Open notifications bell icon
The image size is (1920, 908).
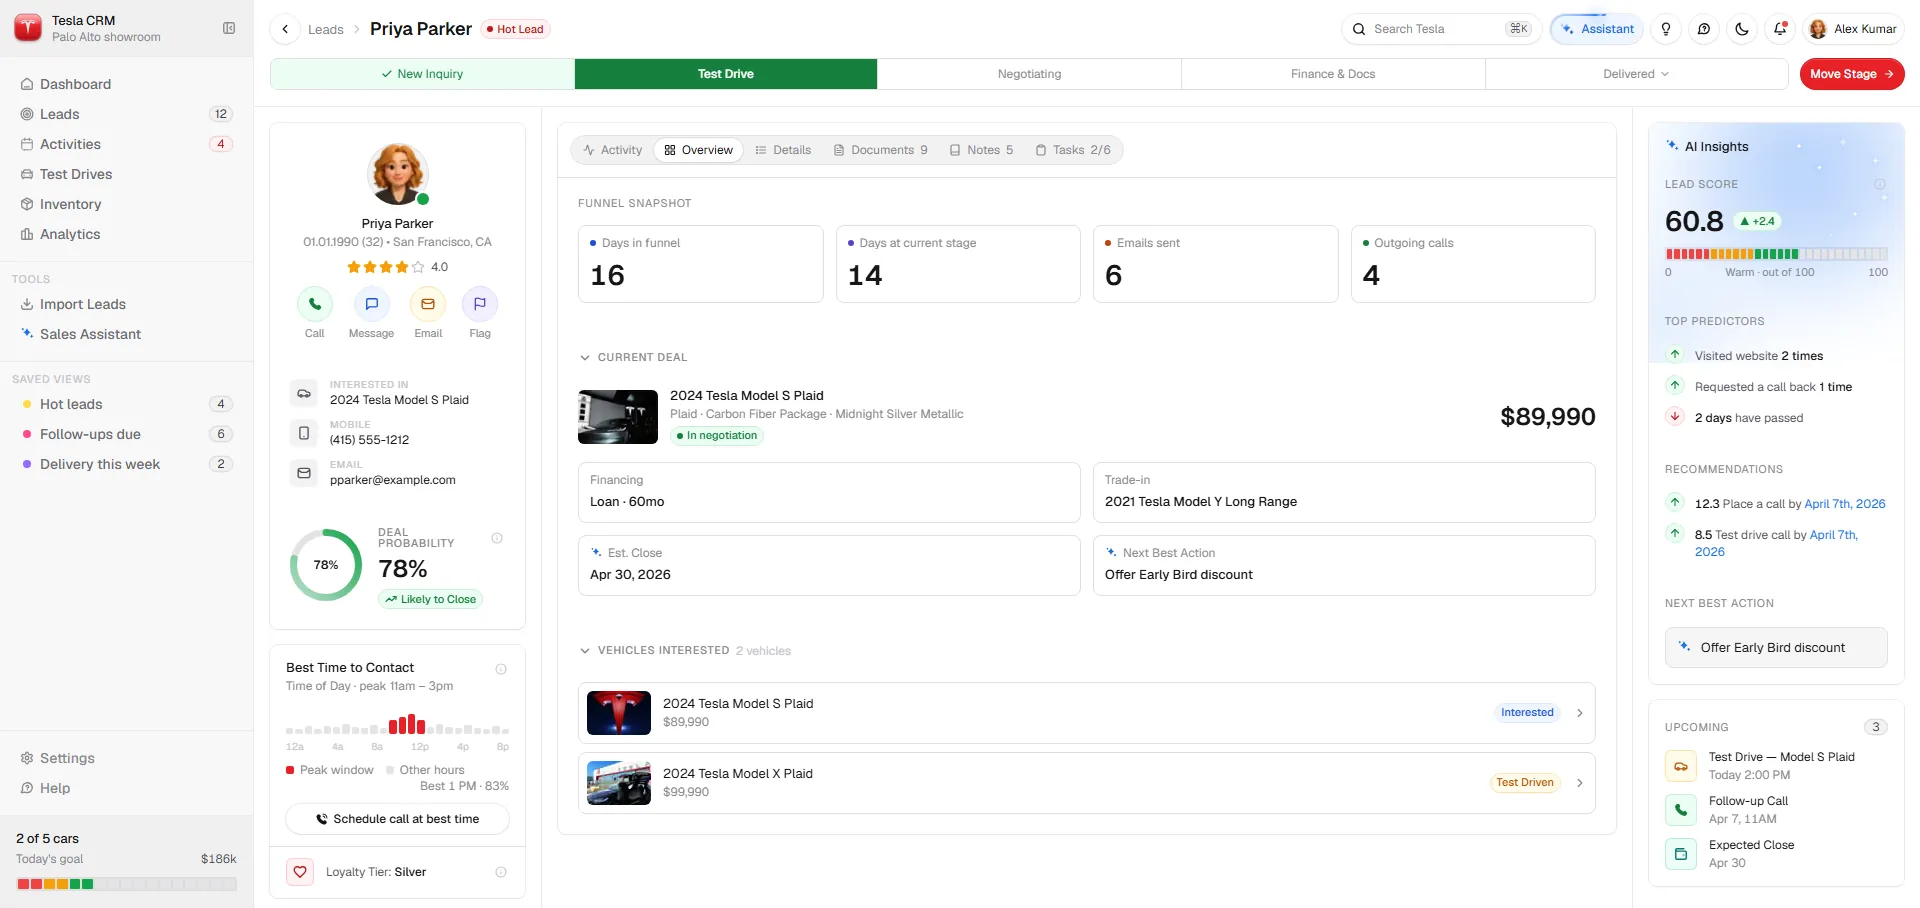[x=1780, y=29]
